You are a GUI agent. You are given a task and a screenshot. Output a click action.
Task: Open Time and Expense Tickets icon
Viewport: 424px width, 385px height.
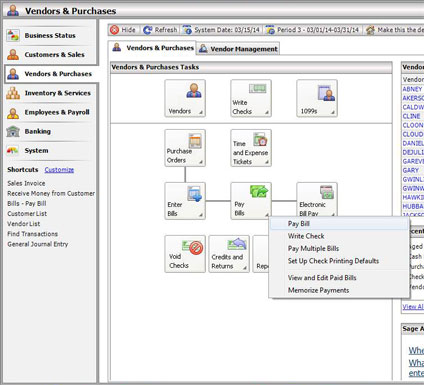[251, 148]
